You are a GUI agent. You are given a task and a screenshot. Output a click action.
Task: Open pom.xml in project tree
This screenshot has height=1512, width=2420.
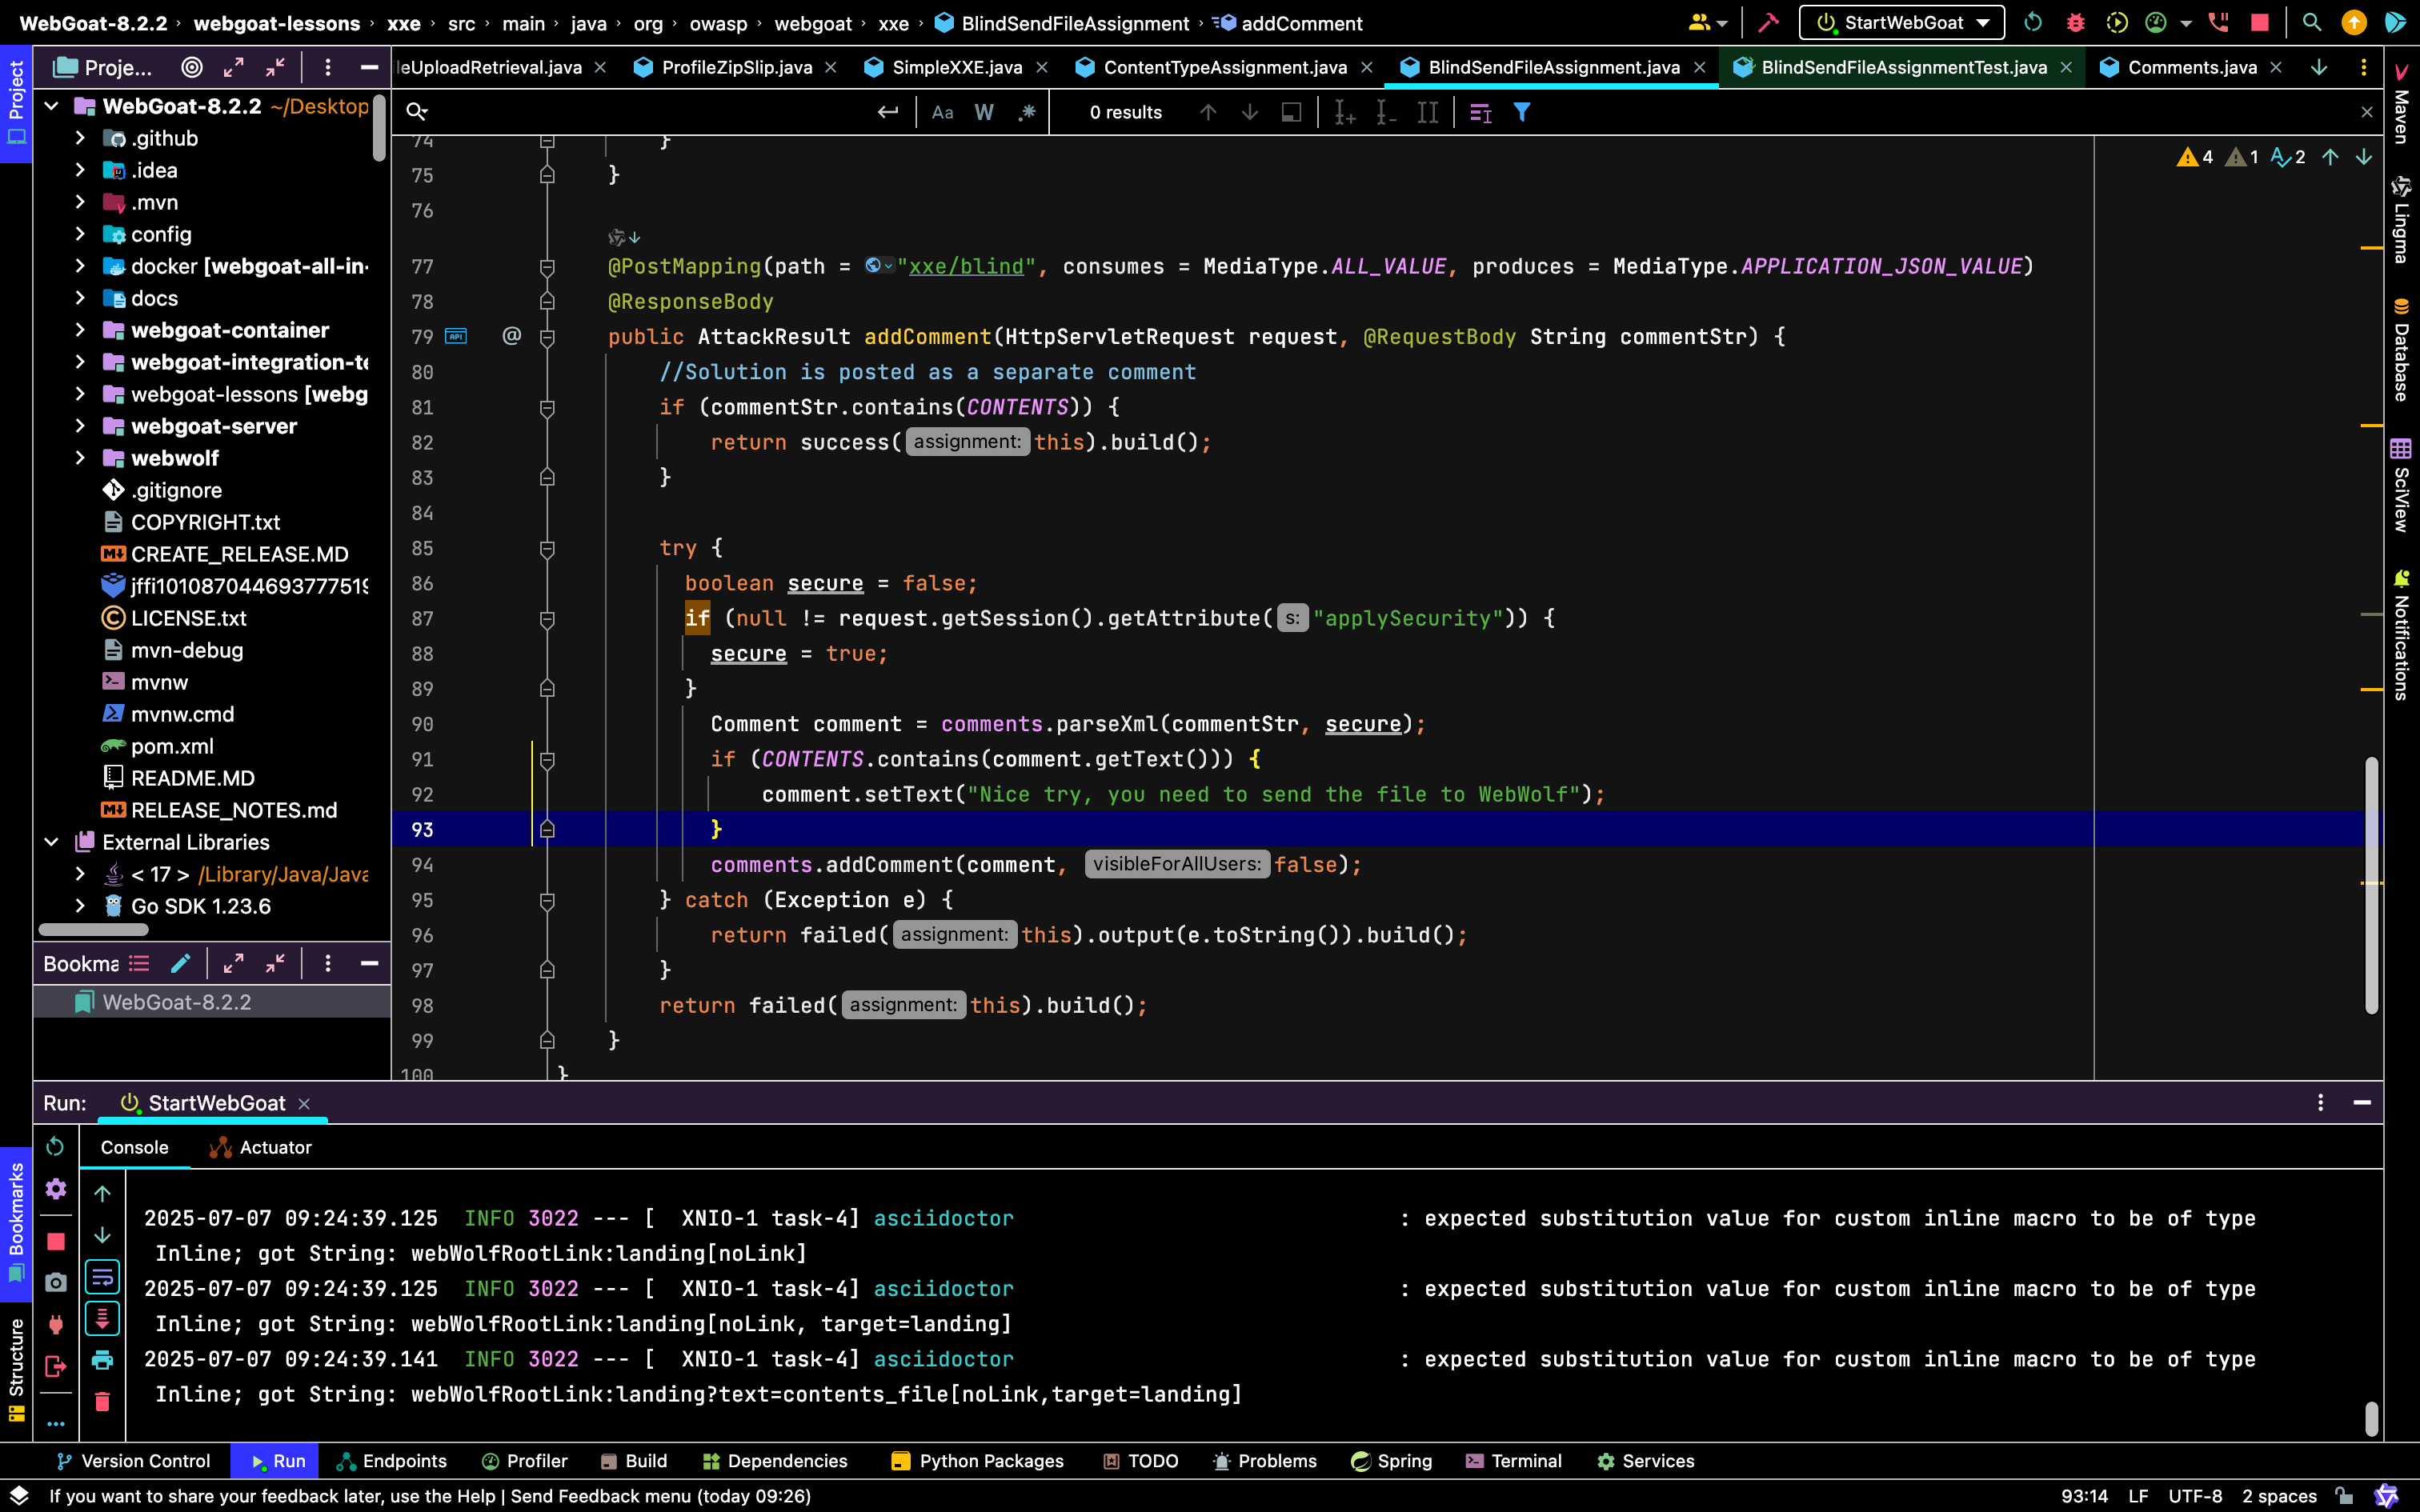172,746
